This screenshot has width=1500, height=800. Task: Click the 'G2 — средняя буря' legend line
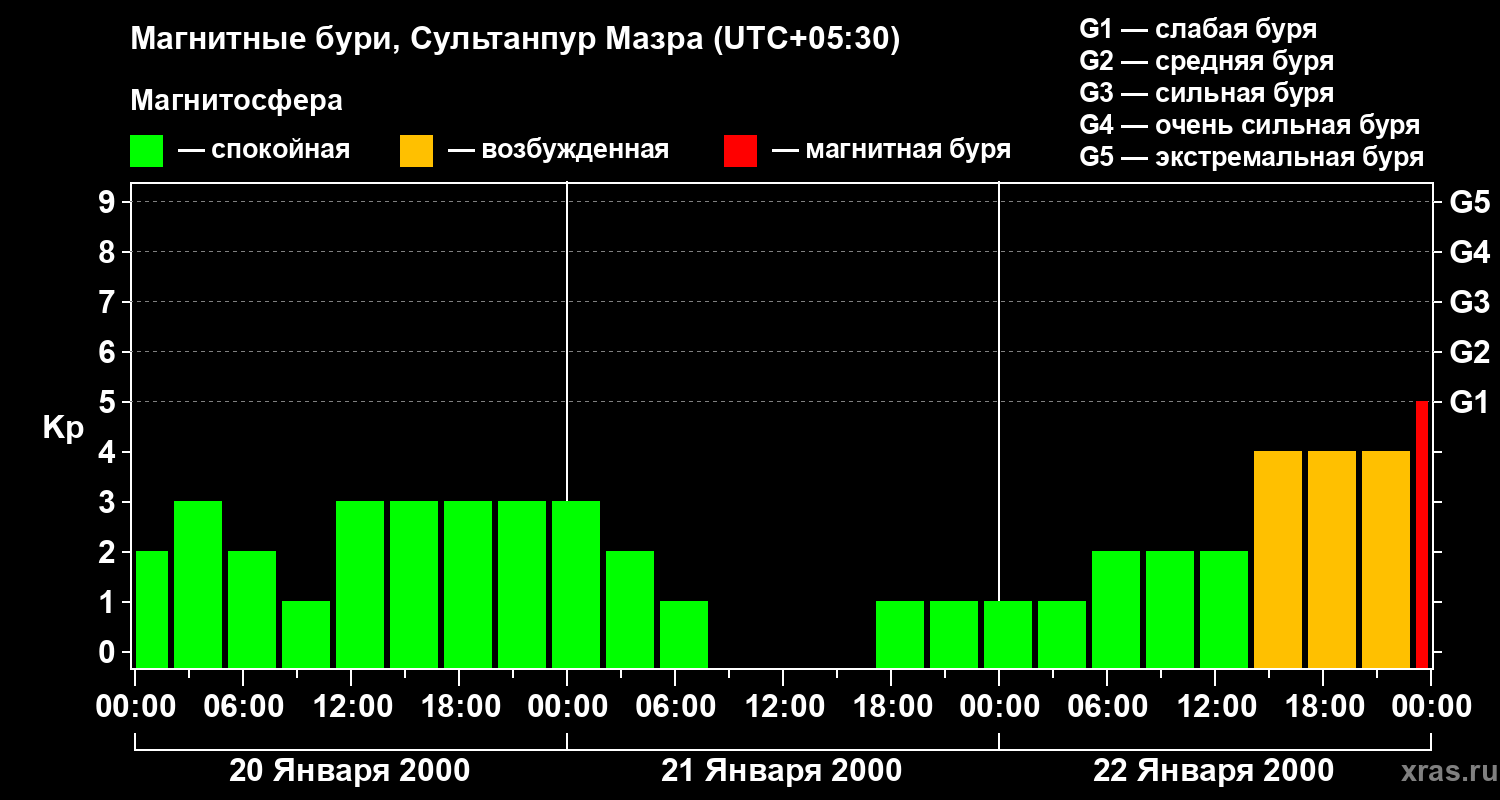tap(1206, 61)
